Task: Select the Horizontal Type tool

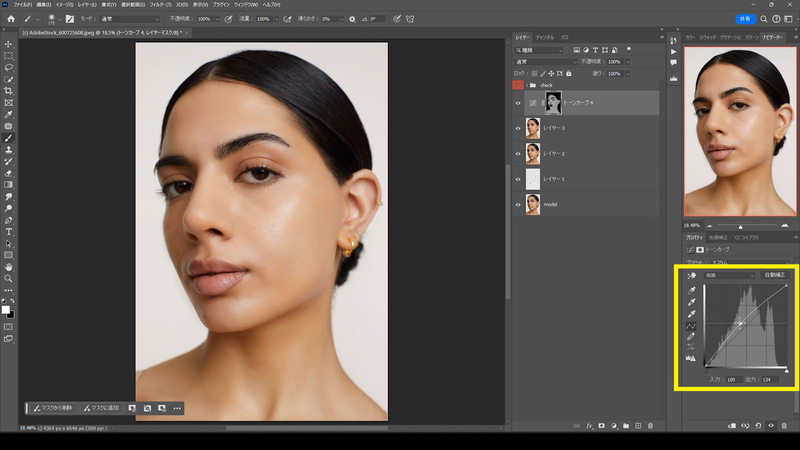Action: [9, 231]
